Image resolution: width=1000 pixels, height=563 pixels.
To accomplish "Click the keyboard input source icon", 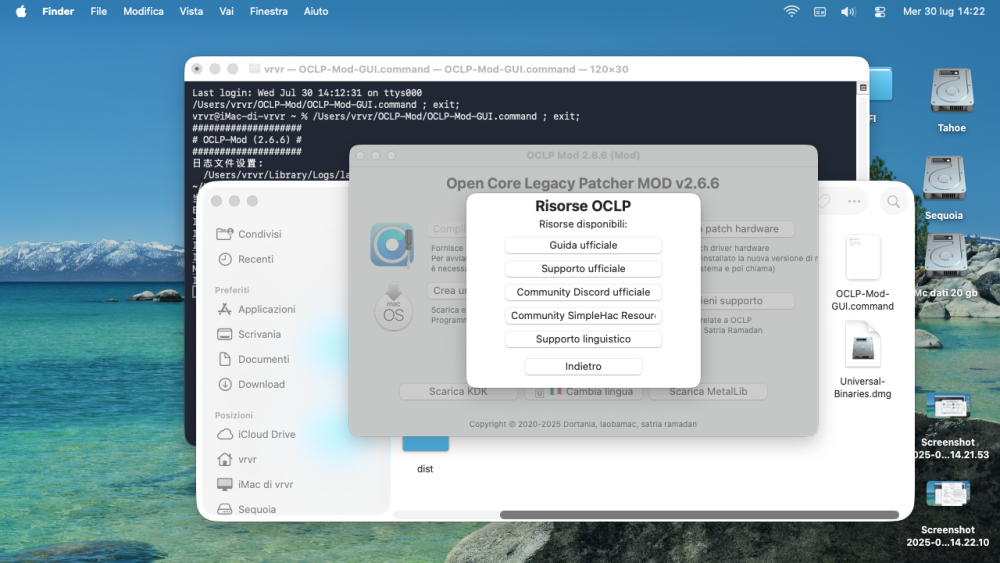I will tap(820, 11).
